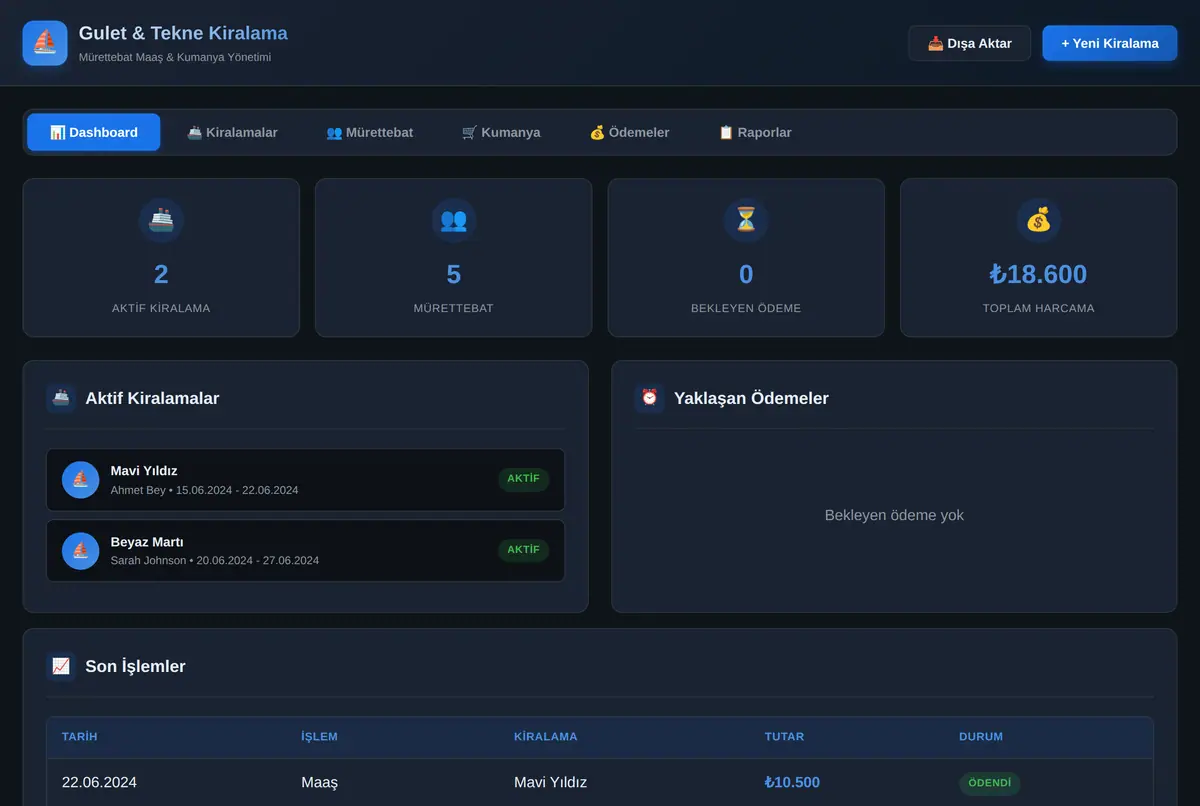Open the Kumanya tab
Viewport: 1200px width, 806px height.
tap(501, 132)
